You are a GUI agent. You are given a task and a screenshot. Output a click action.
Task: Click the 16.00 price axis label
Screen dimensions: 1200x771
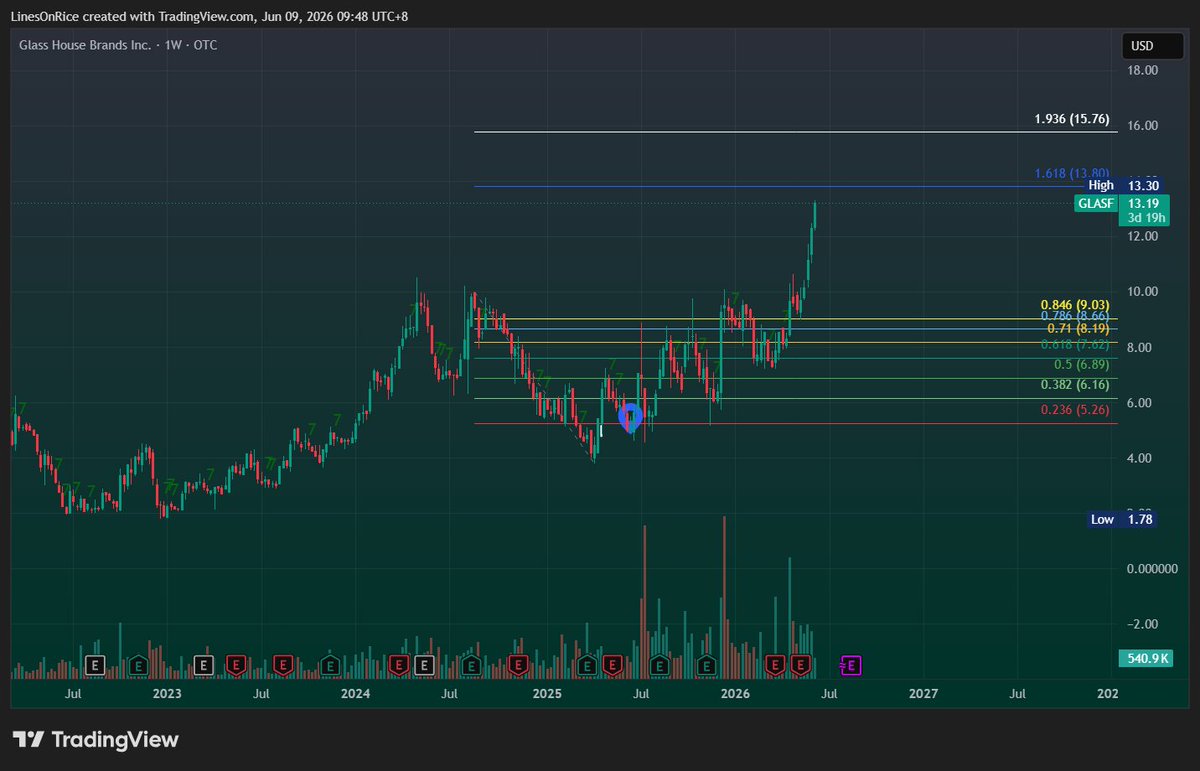pyautogui.click(x=1143, y=126)
